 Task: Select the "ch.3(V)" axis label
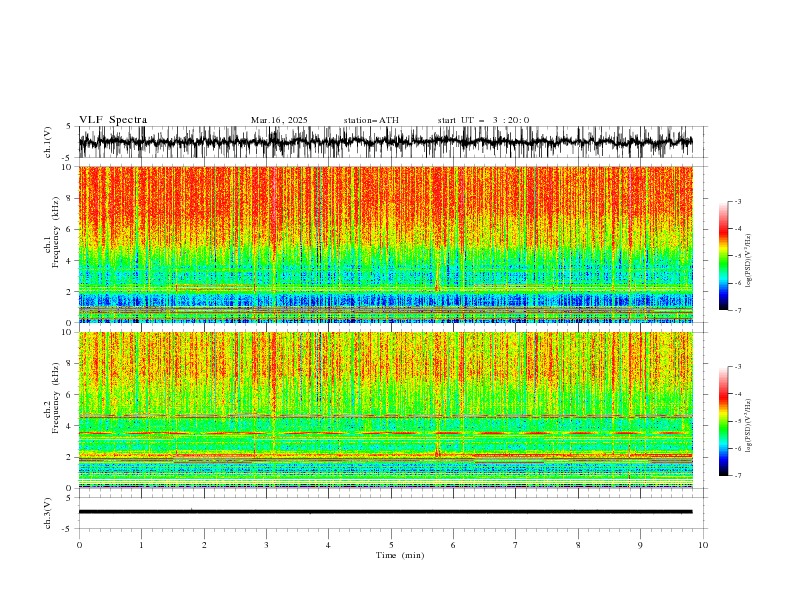coord(48,513)
